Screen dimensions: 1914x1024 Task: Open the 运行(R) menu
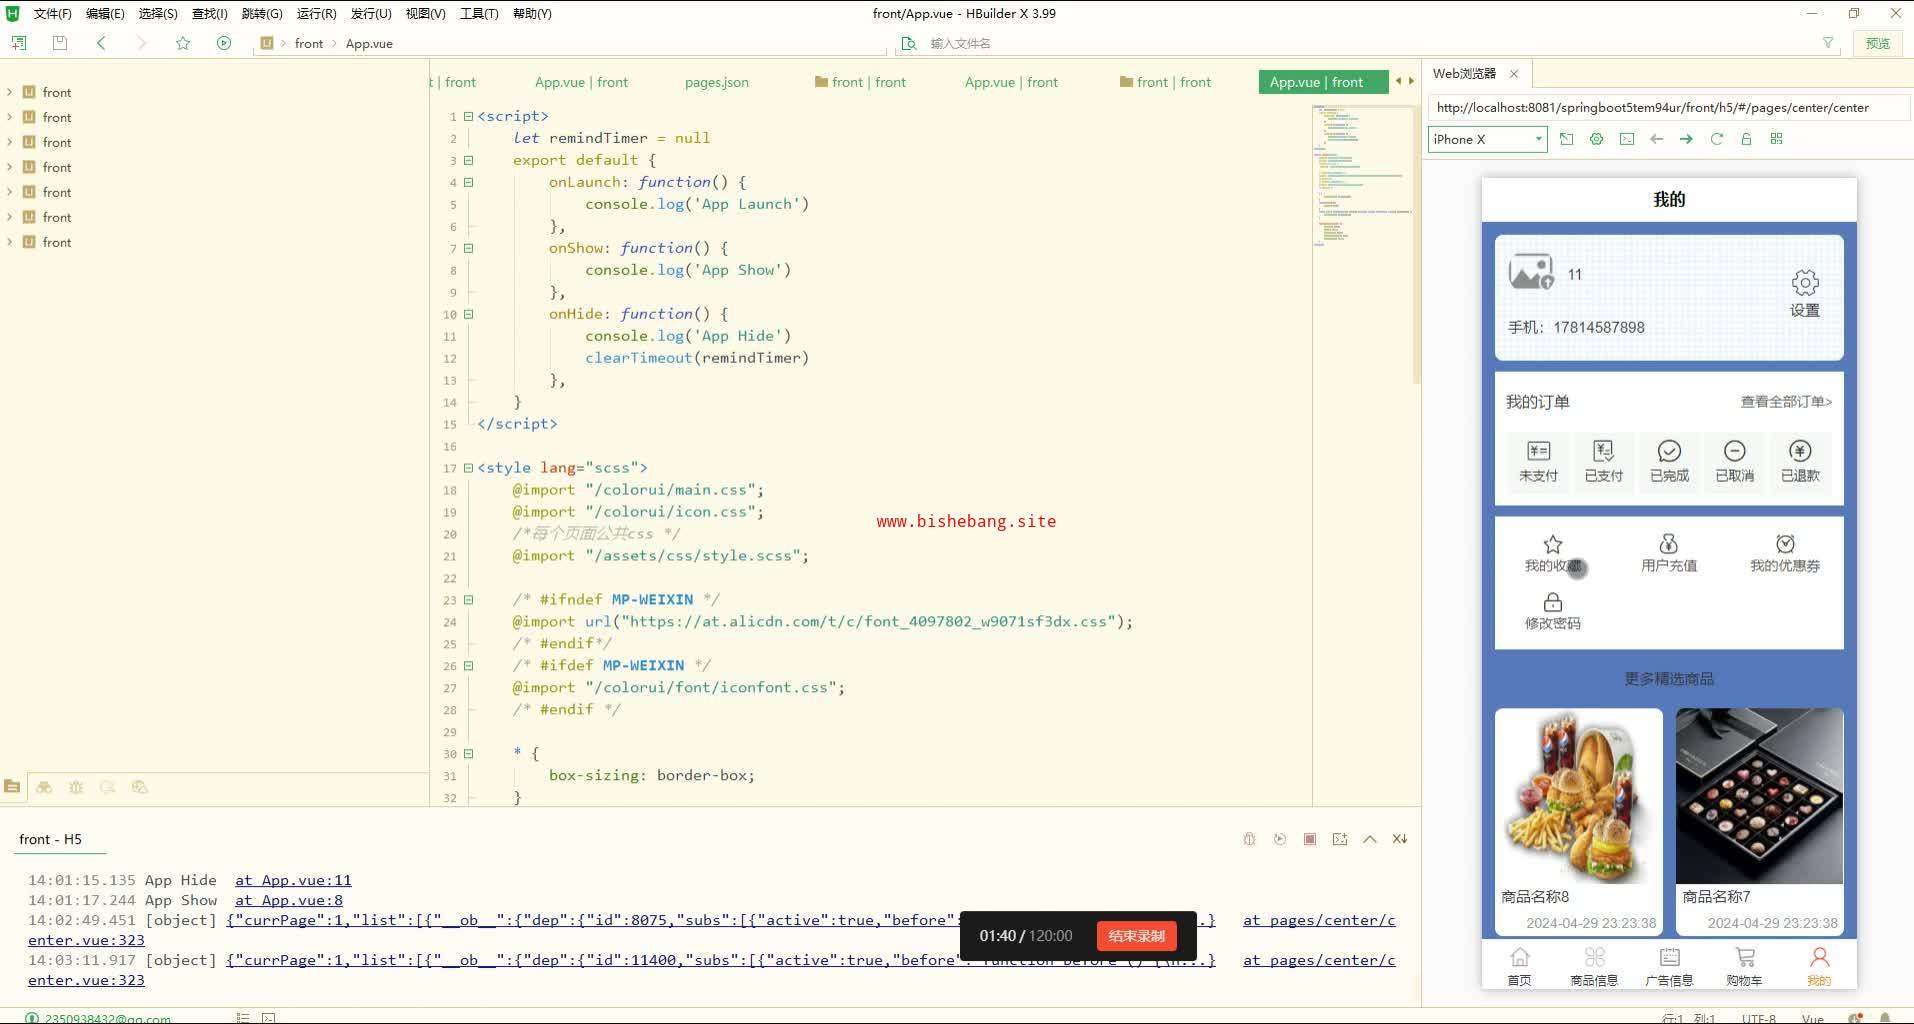click(x=316, y=13)
